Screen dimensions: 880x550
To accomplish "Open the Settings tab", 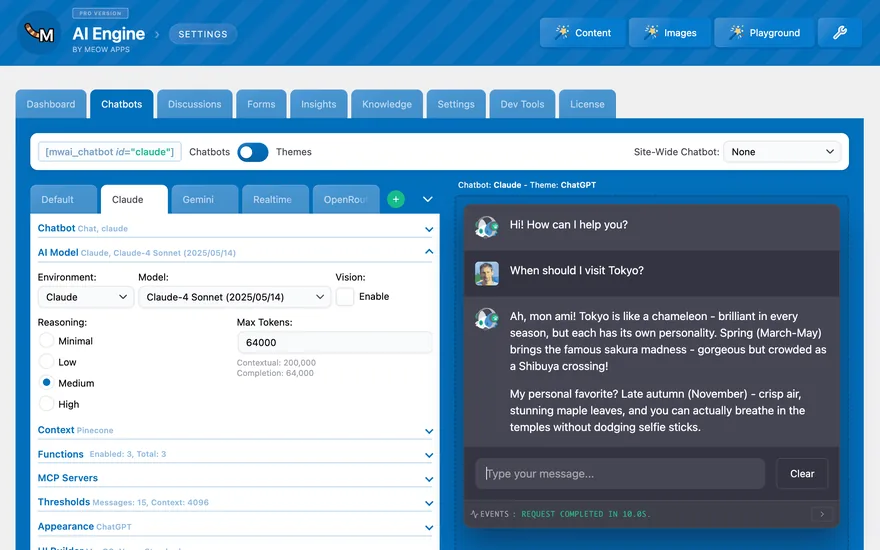I will point(456,104).
